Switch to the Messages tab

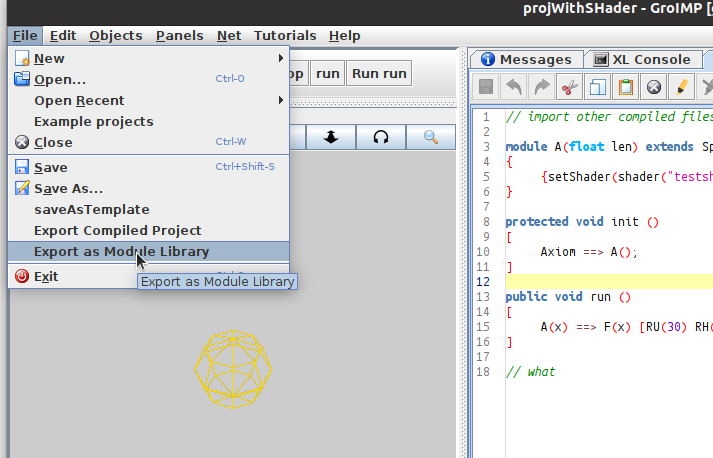(x=526, y=59)
